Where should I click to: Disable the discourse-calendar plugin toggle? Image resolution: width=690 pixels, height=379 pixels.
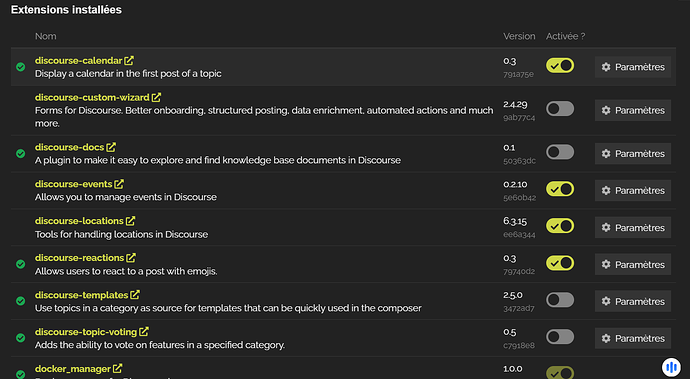[x=560, y=66]
